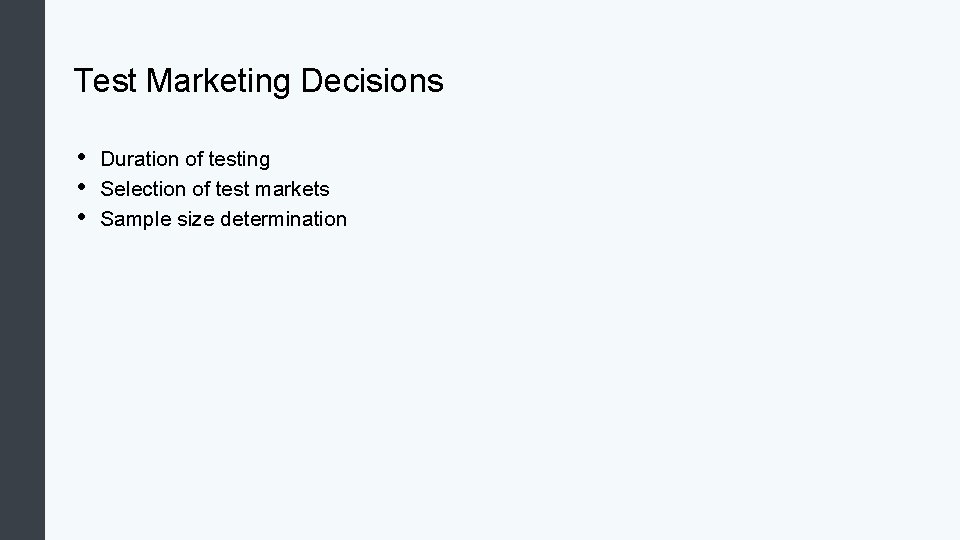Select the "Duration of testing" bullet line
This screenshot has height=540, width=960.
tap(185, 159)
